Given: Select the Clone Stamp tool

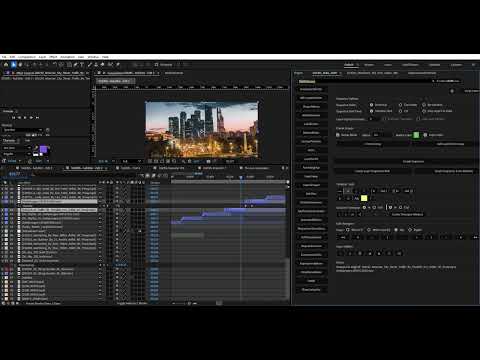Looking at the screenshot, I should click(96, 65).
